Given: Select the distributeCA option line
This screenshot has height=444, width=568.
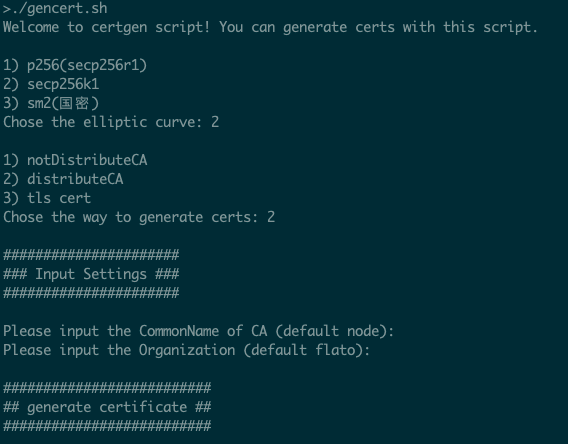Looking at the screenshot, I should 63,179.
